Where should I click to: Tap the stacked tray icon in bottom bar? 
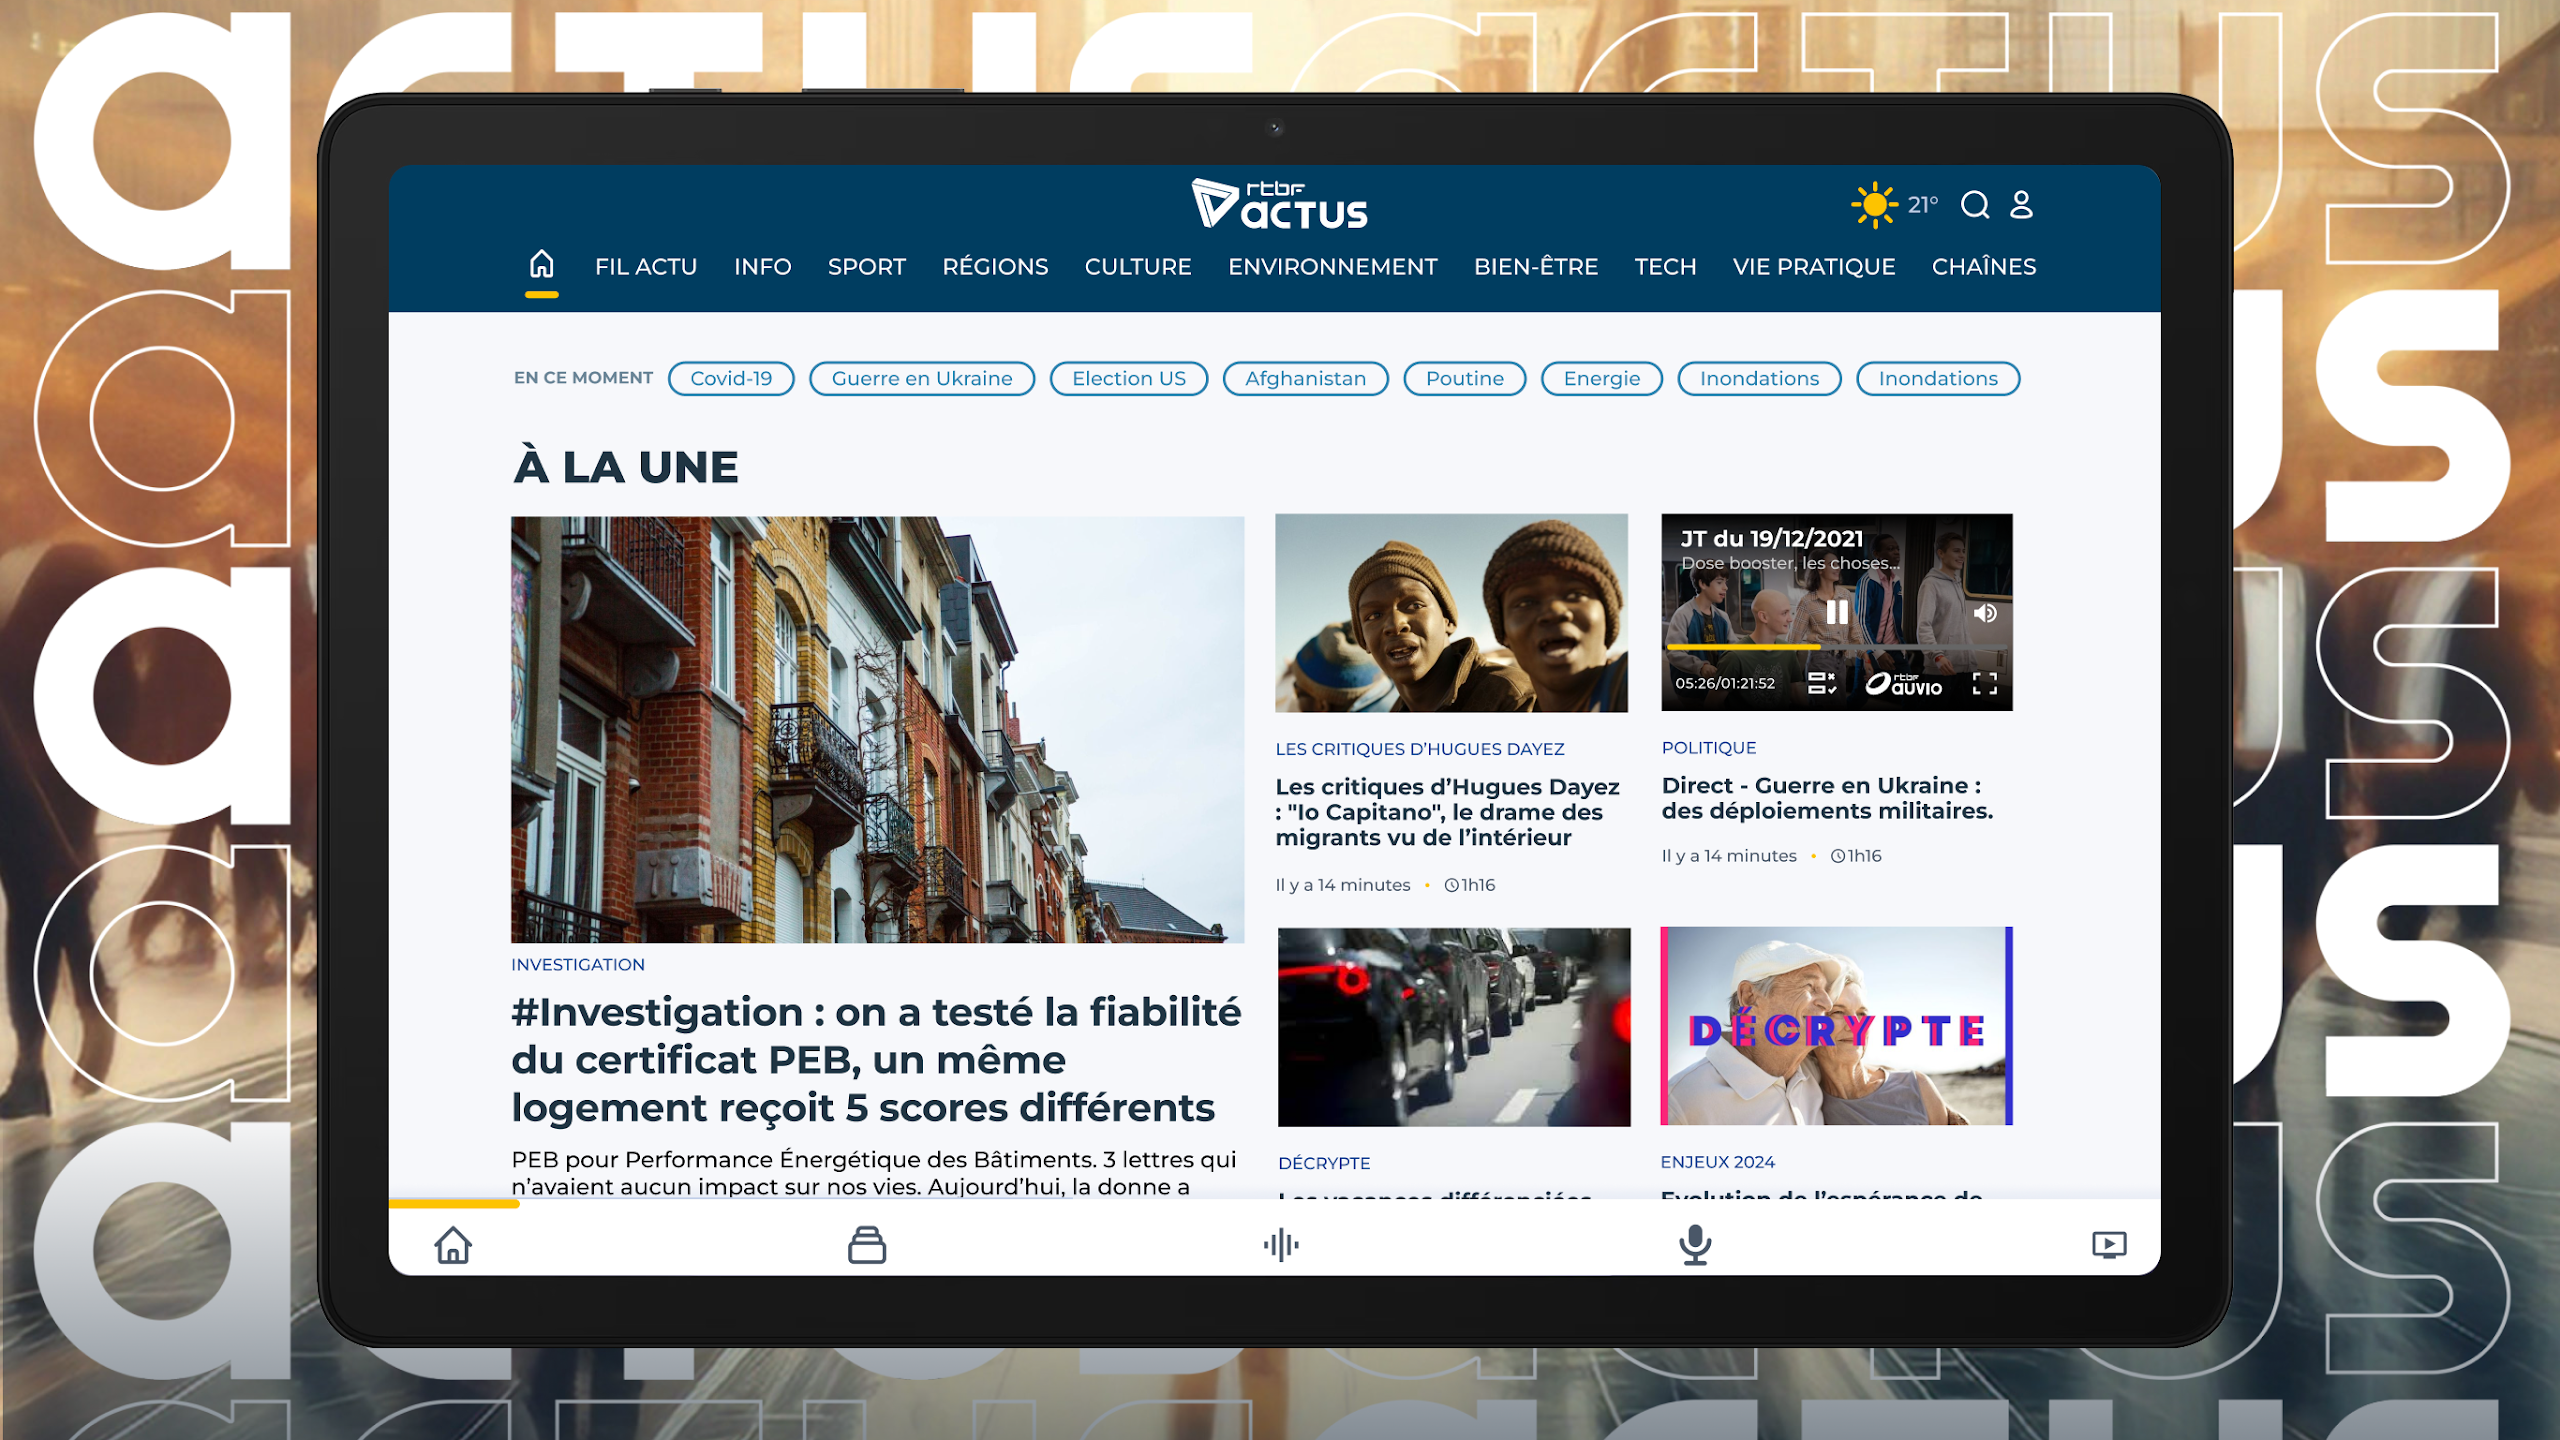867,1245
